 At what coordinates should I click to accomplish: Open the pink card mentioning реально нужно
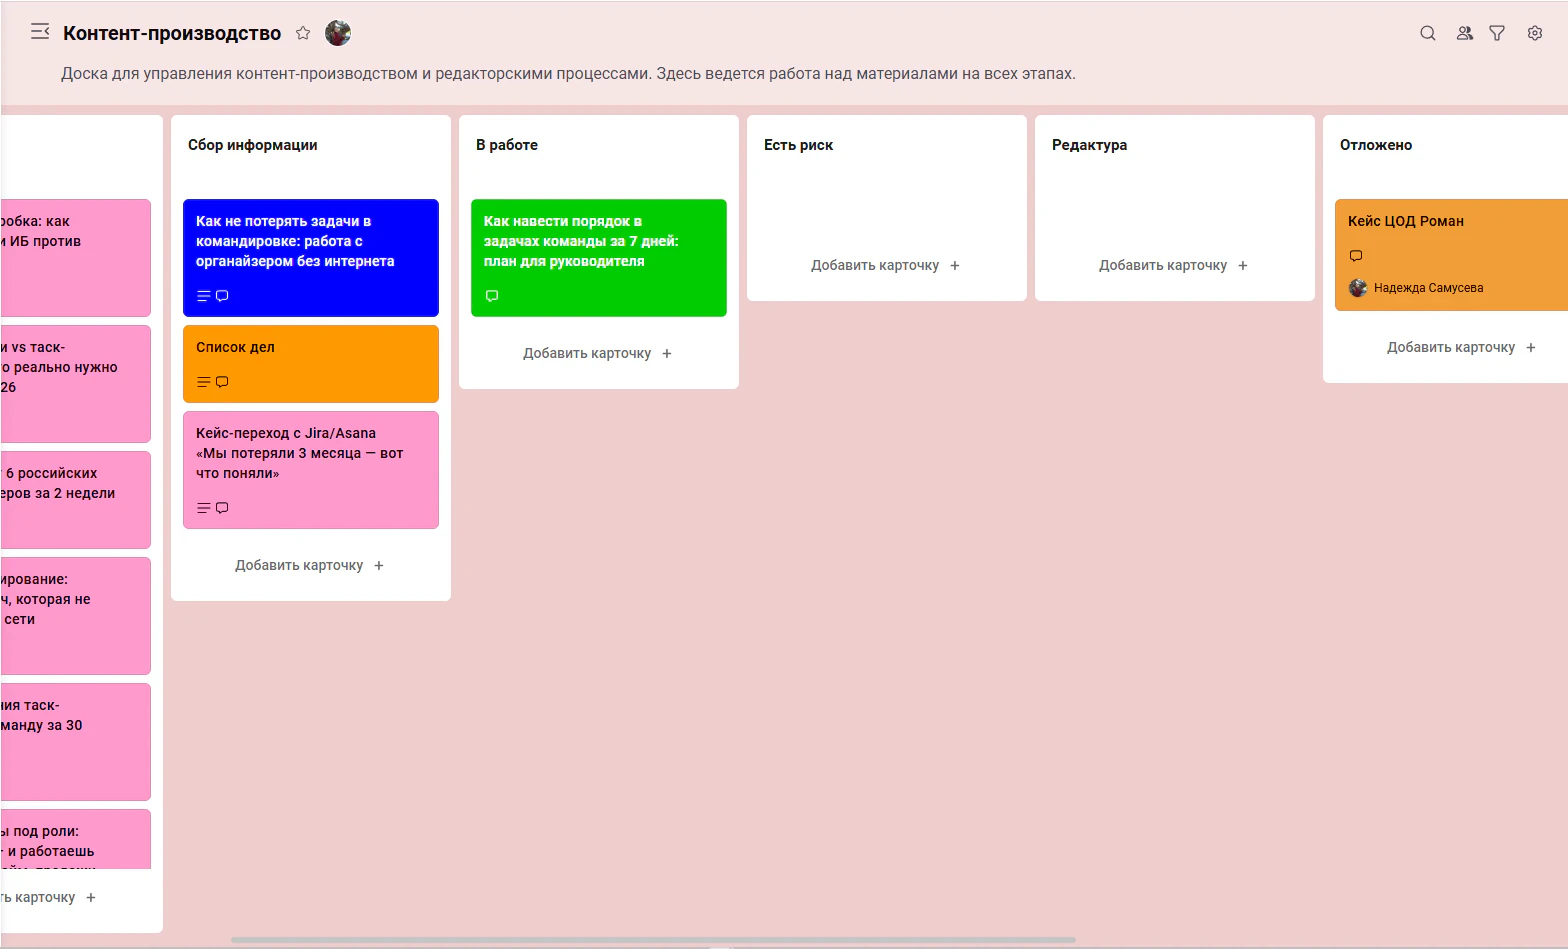pyautogui.click(x=75, y=384)
